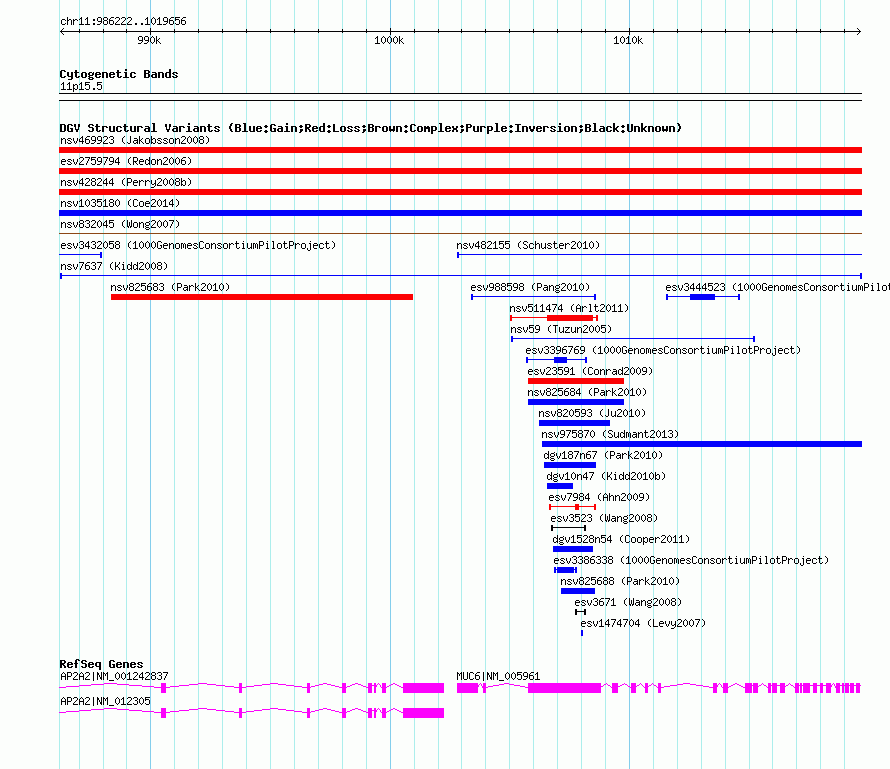Open nsv825688 (Park2010) variant label
This screenshot has height=769, width=890.
(x=620, y=581)
